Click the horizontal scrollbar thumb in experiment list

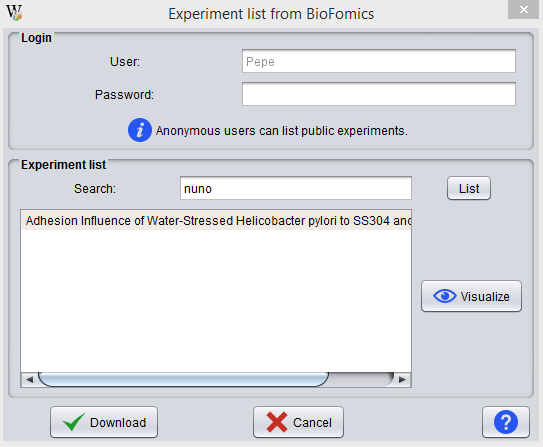[183, 379]
